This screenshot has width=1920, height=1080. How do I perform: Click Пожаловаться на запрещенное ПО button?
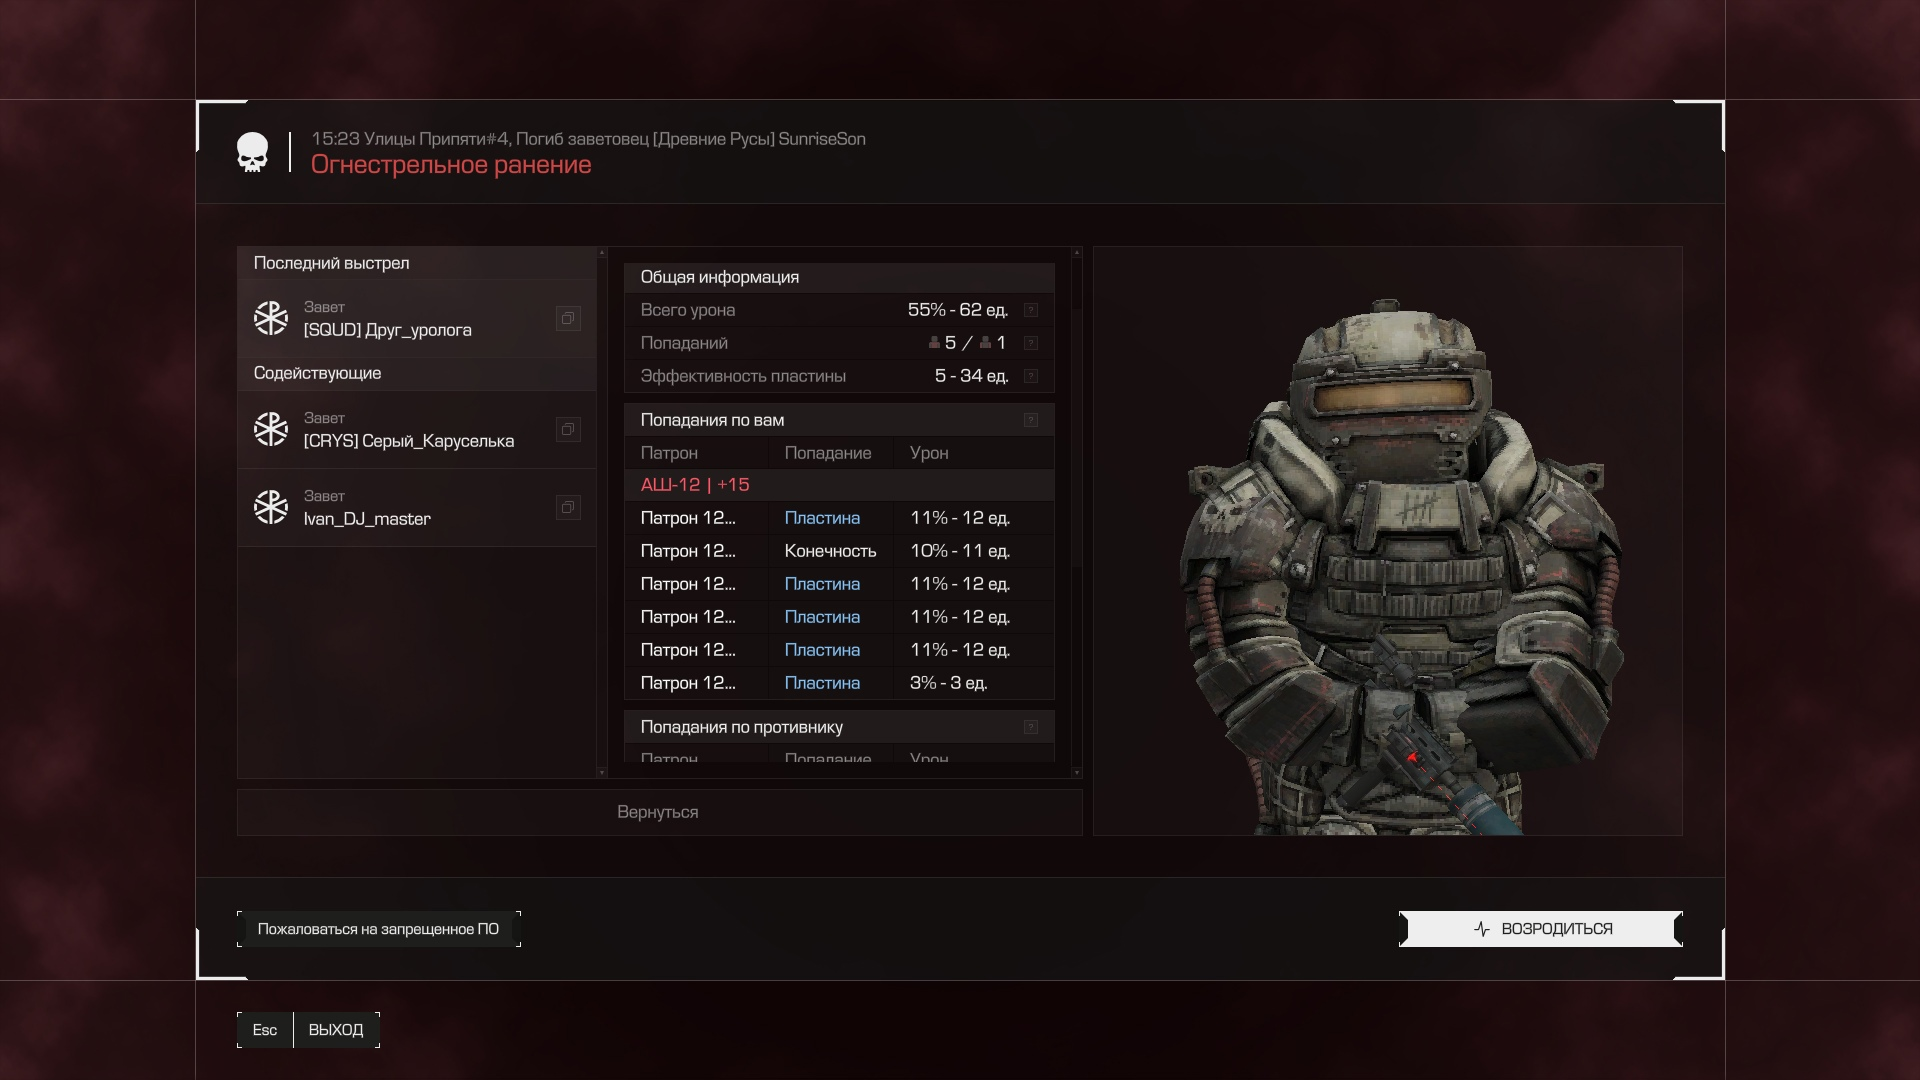(379, 929)
